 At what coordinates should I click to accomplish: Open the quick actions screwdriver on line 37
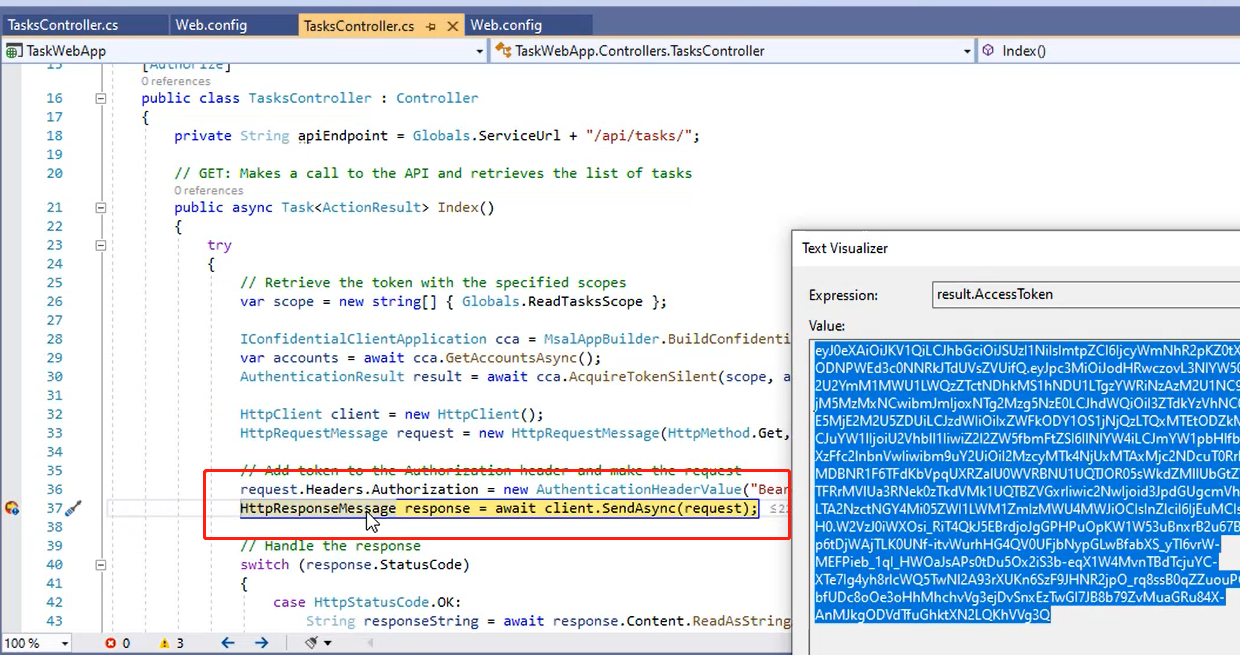point(73,508)
